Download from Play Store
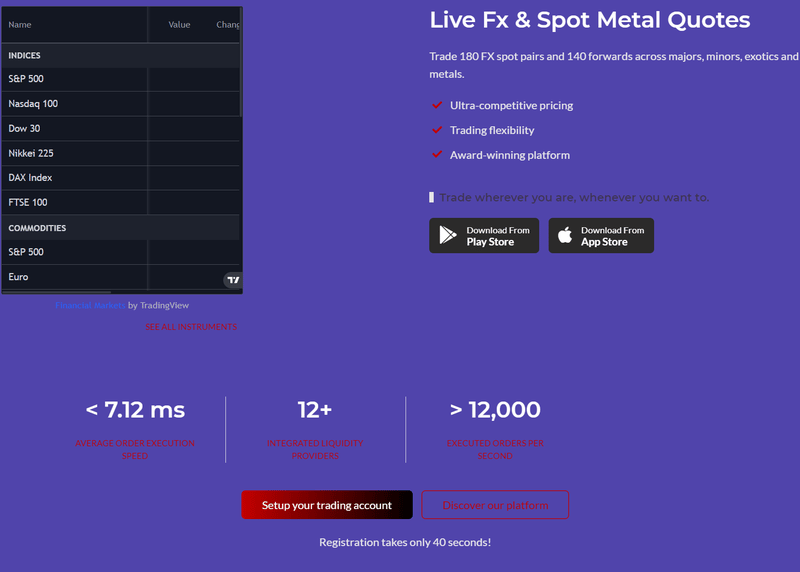 click(484, 236)
